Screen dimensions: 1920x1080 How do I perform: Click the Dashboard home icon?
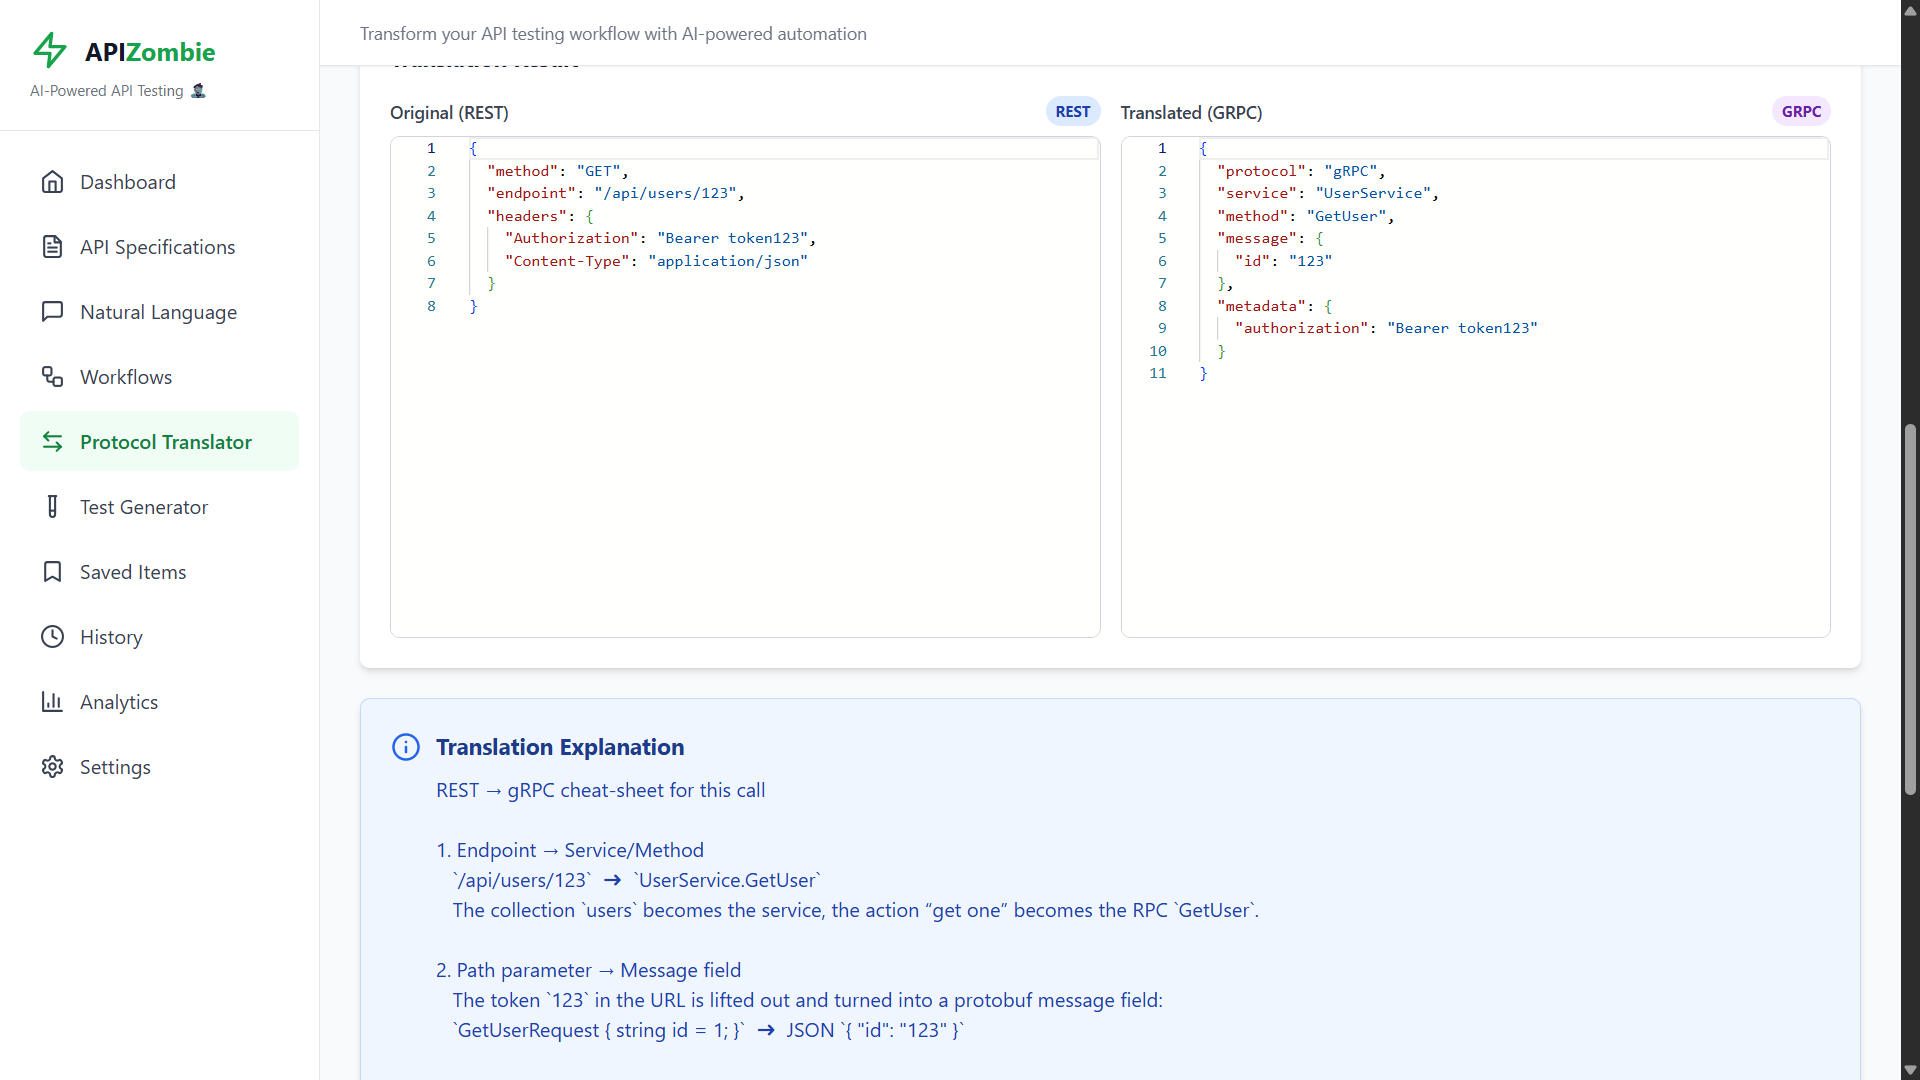pos(52,182)
